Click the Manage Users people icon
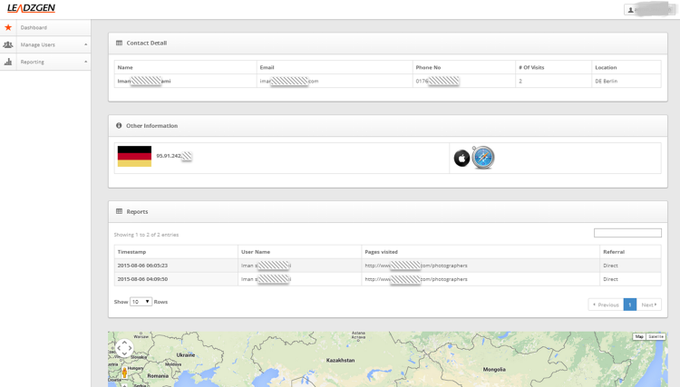Screen dimensions: 680x387 8,45
